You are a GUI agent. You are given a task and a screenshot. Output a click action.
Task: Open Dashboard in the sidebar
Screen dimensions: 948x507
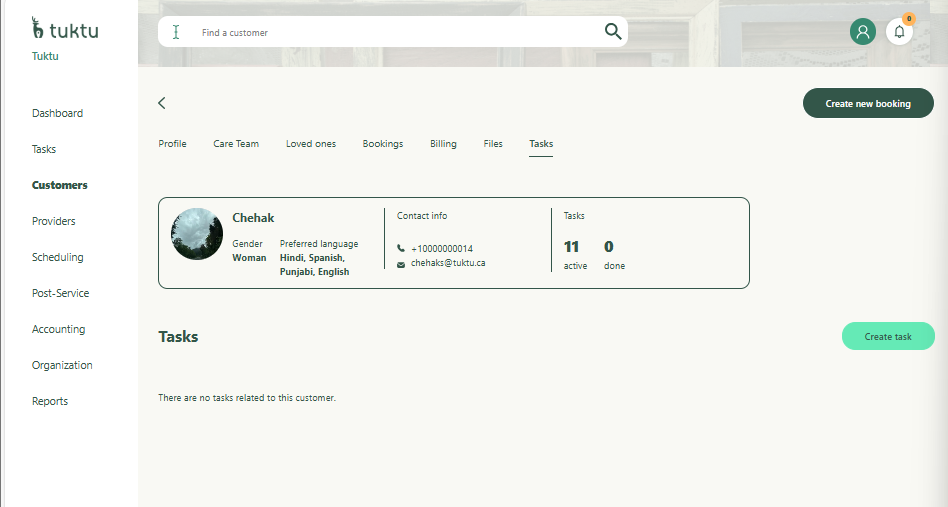pyautogui.click(x=57, y=113)
